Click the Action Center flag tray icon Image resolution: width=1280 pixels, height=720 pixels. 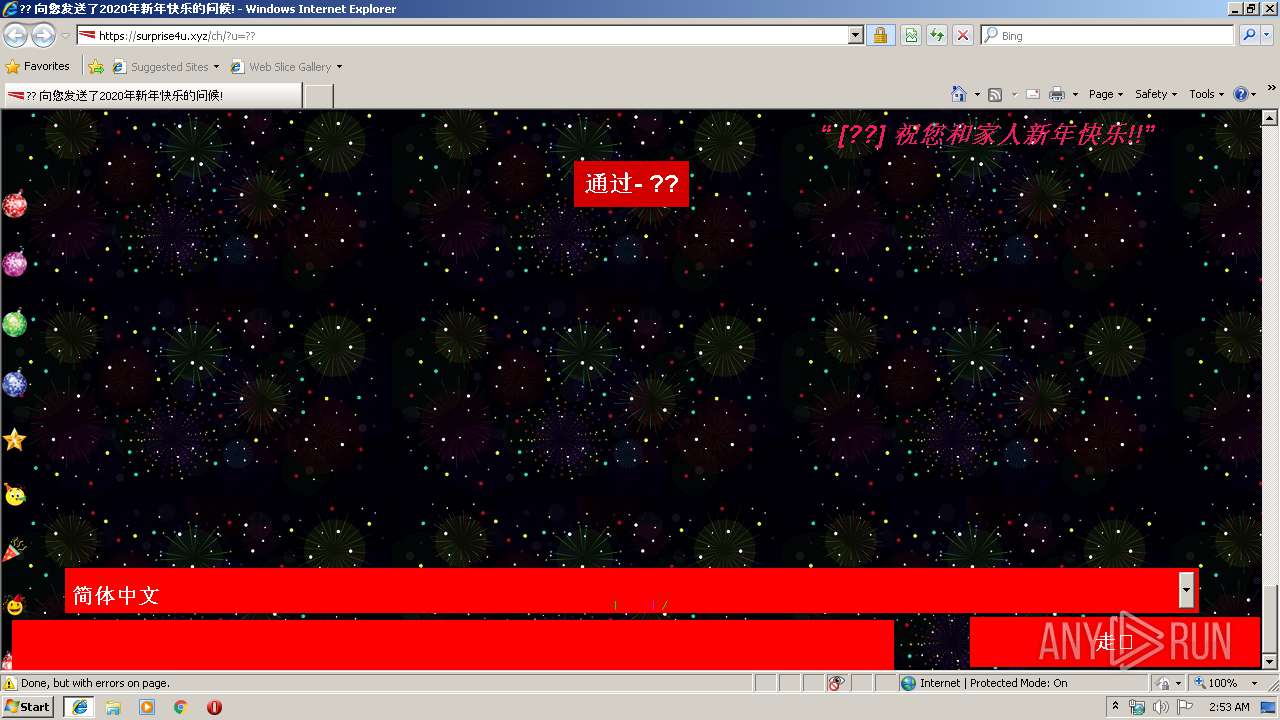click(x=1185, y=707)
